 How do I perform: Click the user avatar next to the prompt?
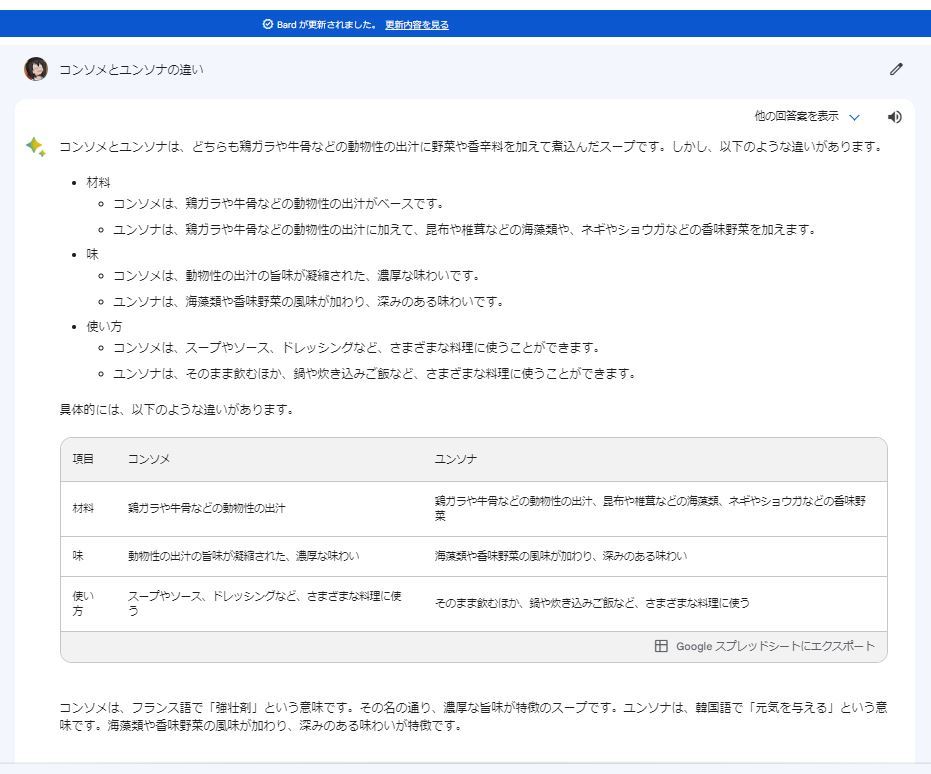(x=36, y=69)
